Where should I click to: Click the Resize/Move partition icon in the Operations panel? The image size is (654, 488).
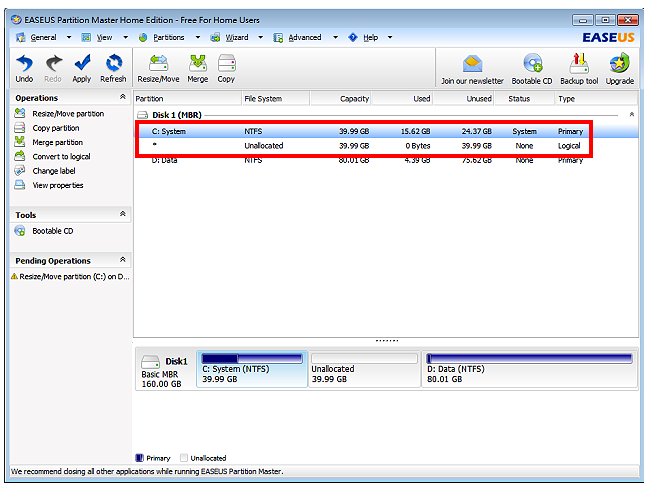[x=20, y=113]
